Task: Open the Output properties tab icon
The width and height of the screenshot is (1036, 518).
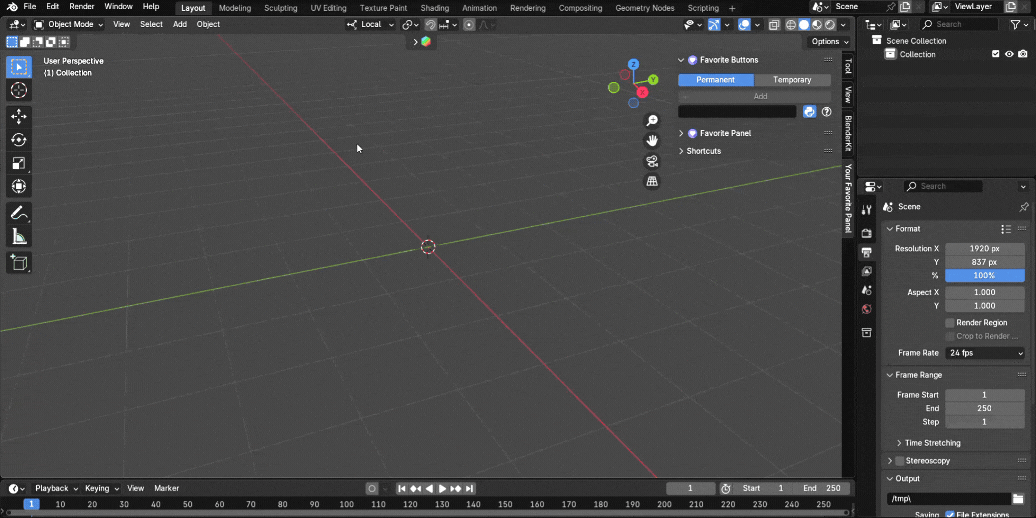Action: click(x=867, y=252)
